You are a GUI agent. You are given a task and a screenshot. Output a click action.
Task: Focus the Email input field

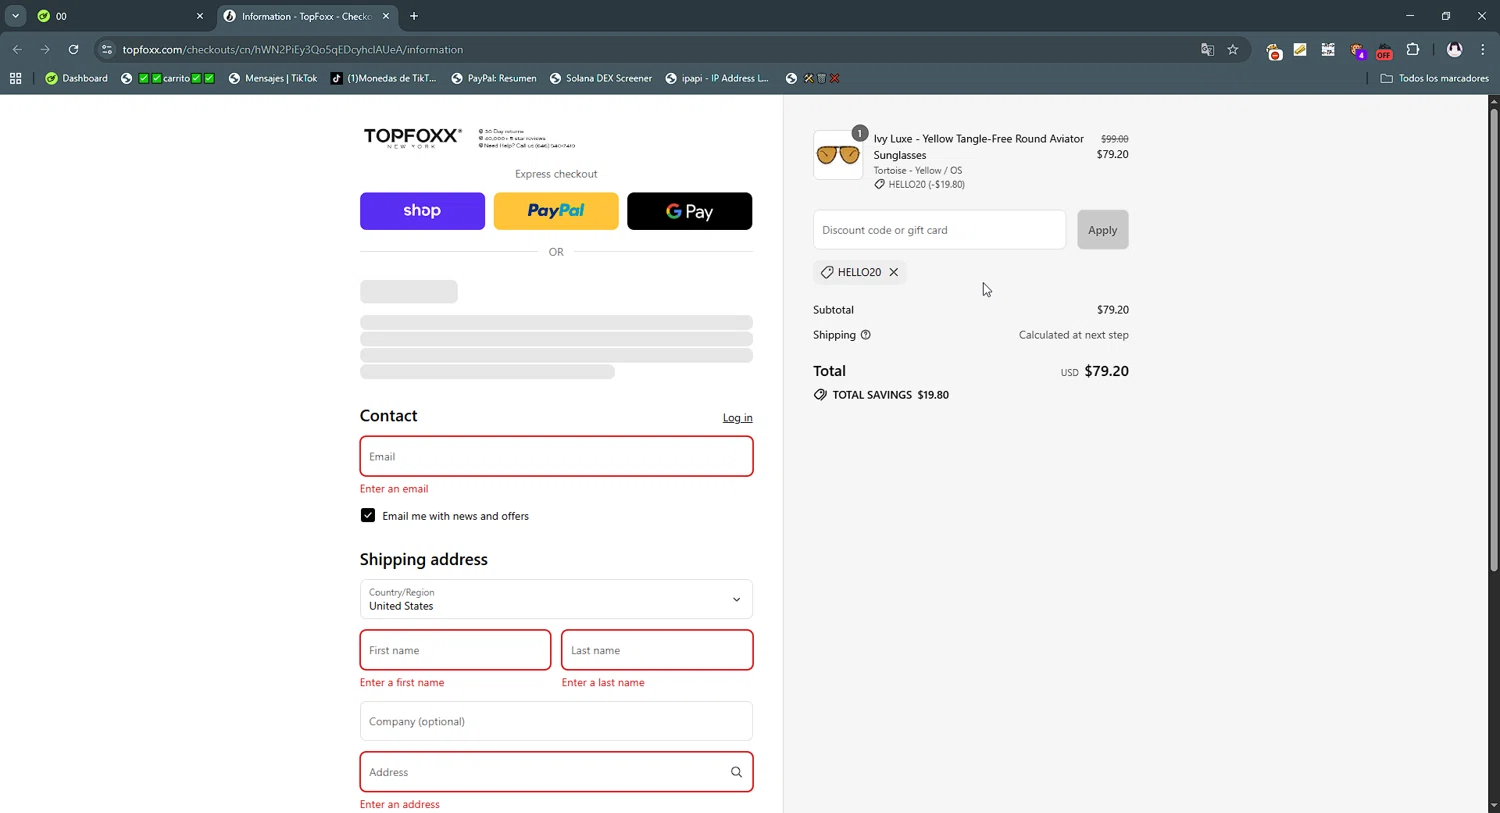(x=556, y=456)
